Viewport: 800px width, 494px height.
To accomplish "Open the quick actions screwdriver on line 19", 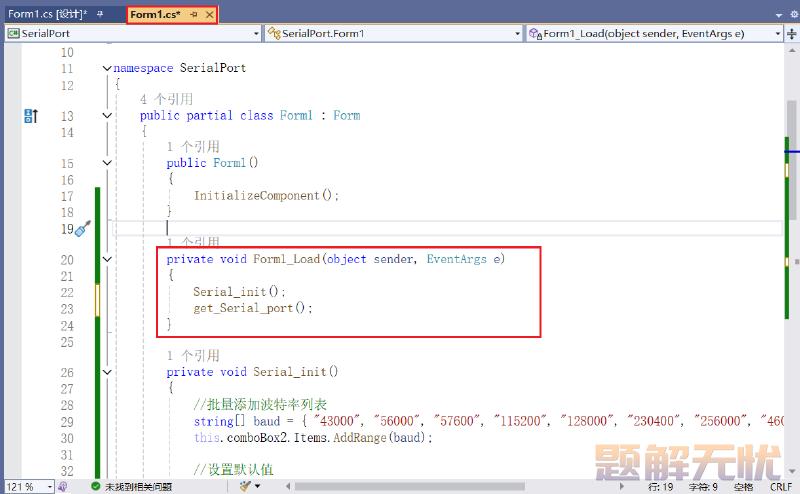I will [83, 229].
